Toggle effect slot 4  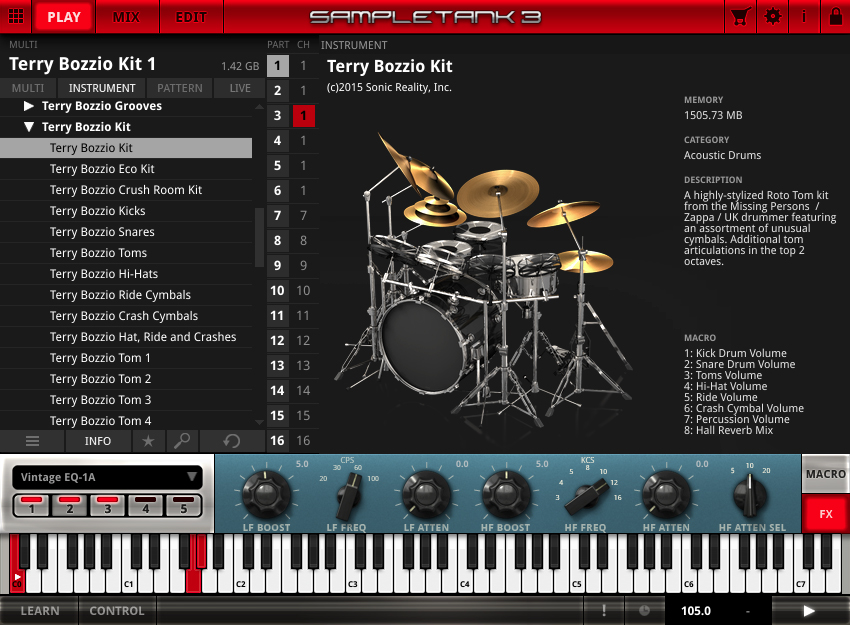point(145,505)
